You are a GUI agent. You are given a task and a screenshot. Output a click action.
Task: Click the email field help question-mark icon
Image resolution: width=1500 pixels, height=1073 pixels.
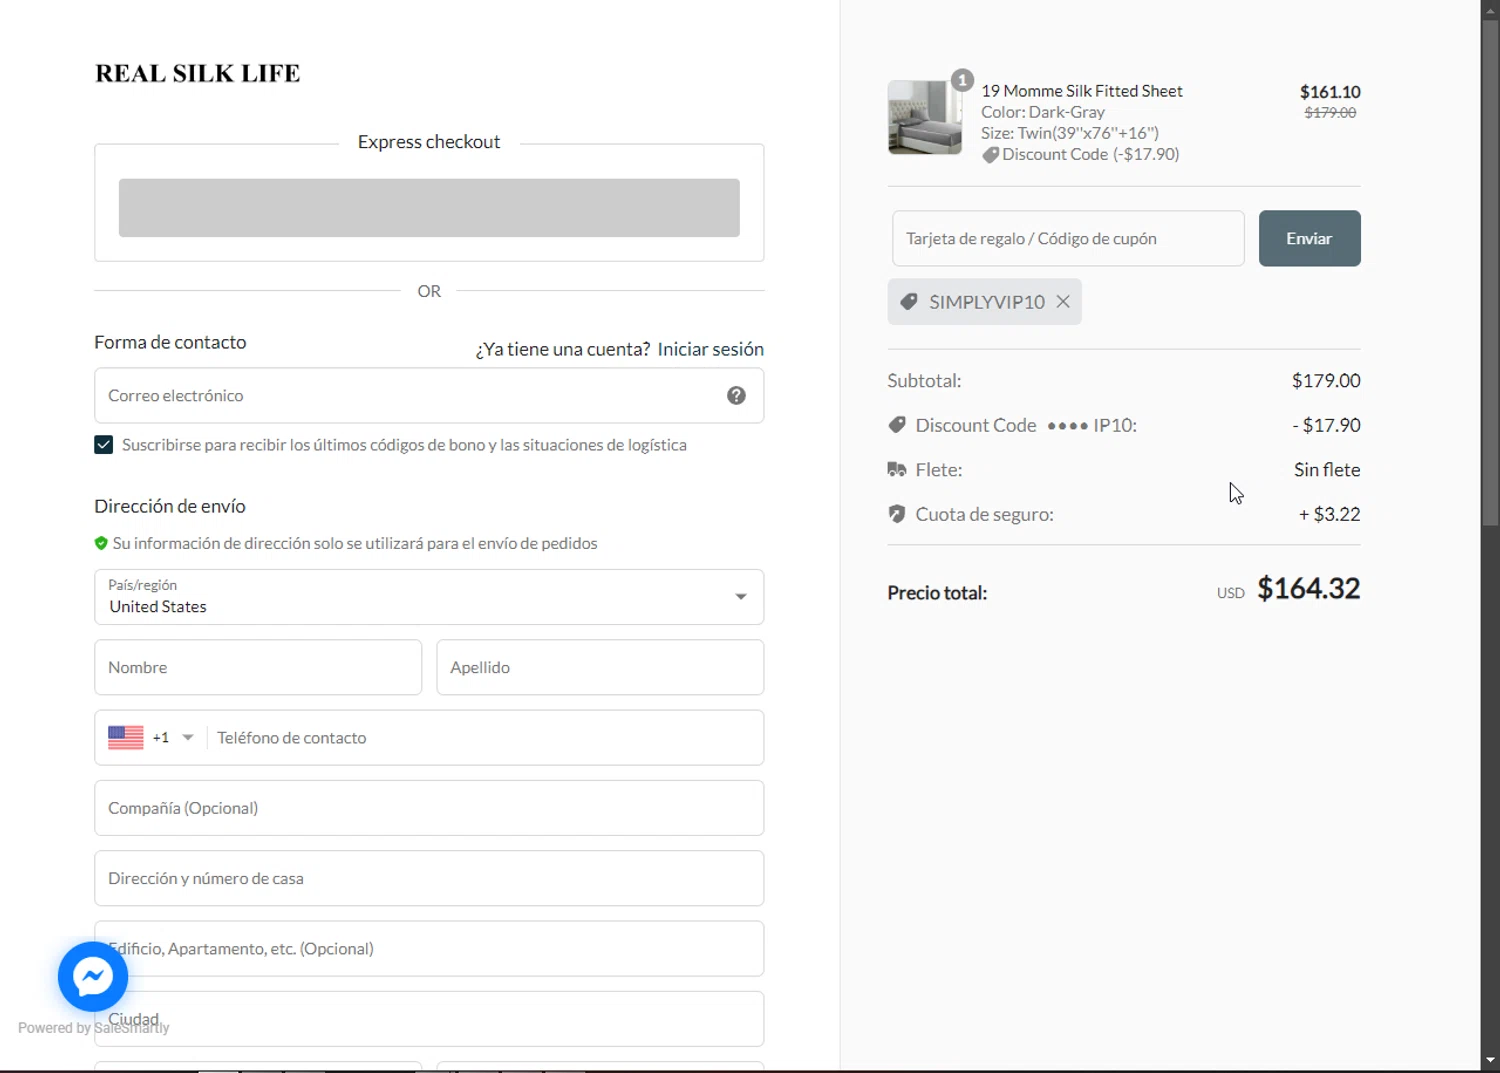[736, 395]
